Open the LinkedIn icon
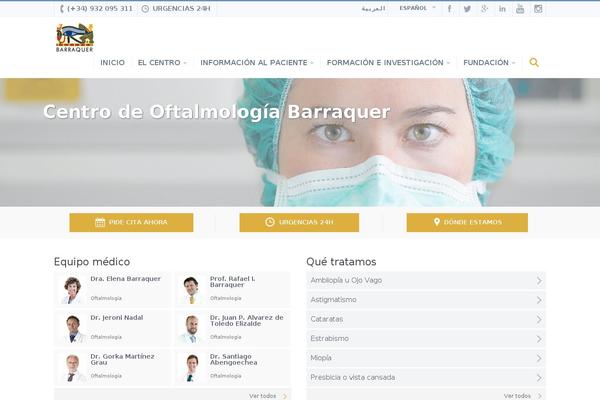 pos(502,9)
